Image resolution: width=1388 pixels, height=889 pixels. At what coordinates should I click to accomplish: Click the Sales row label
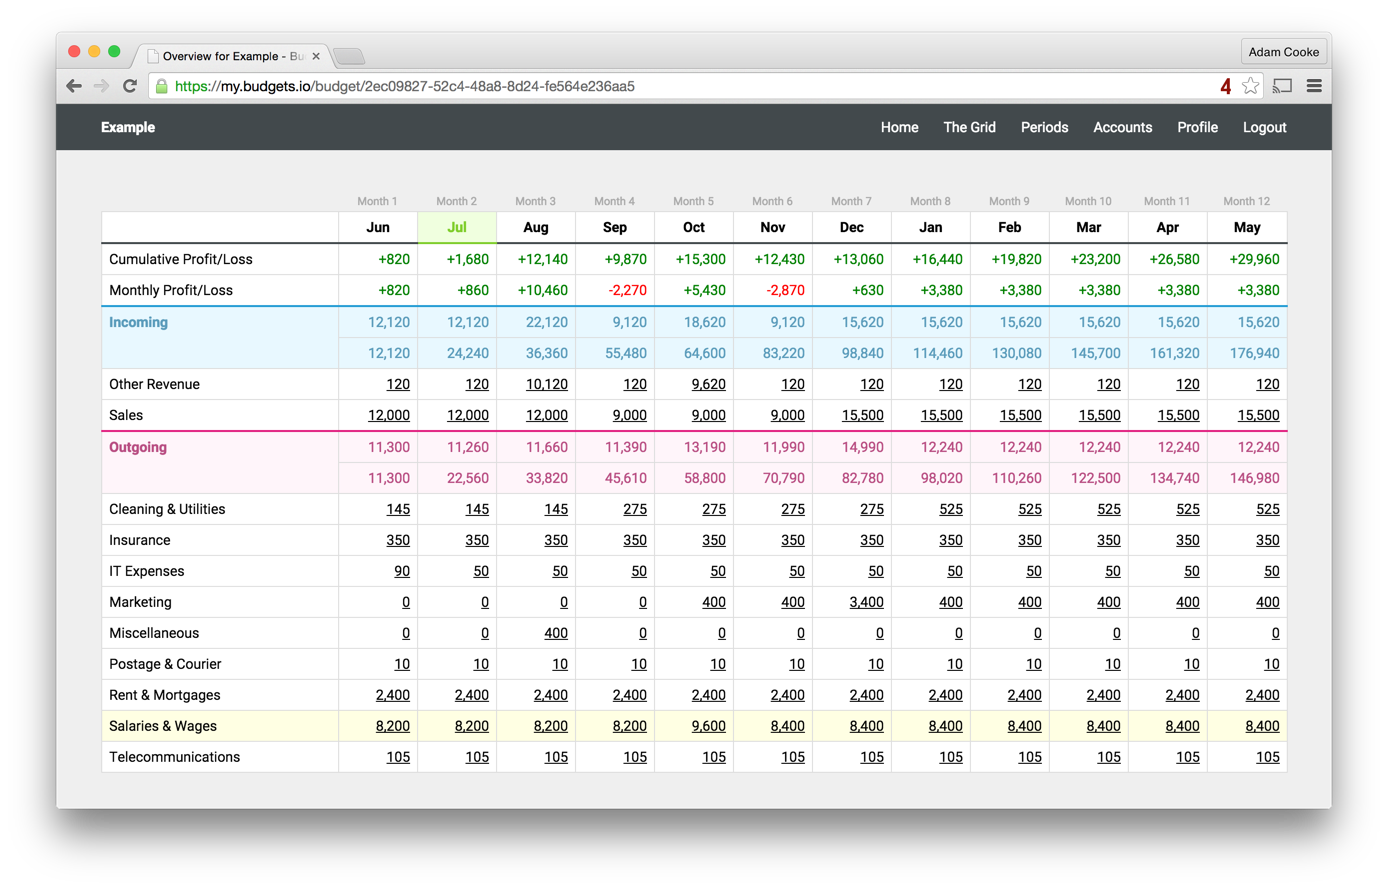tap(126, 415)
